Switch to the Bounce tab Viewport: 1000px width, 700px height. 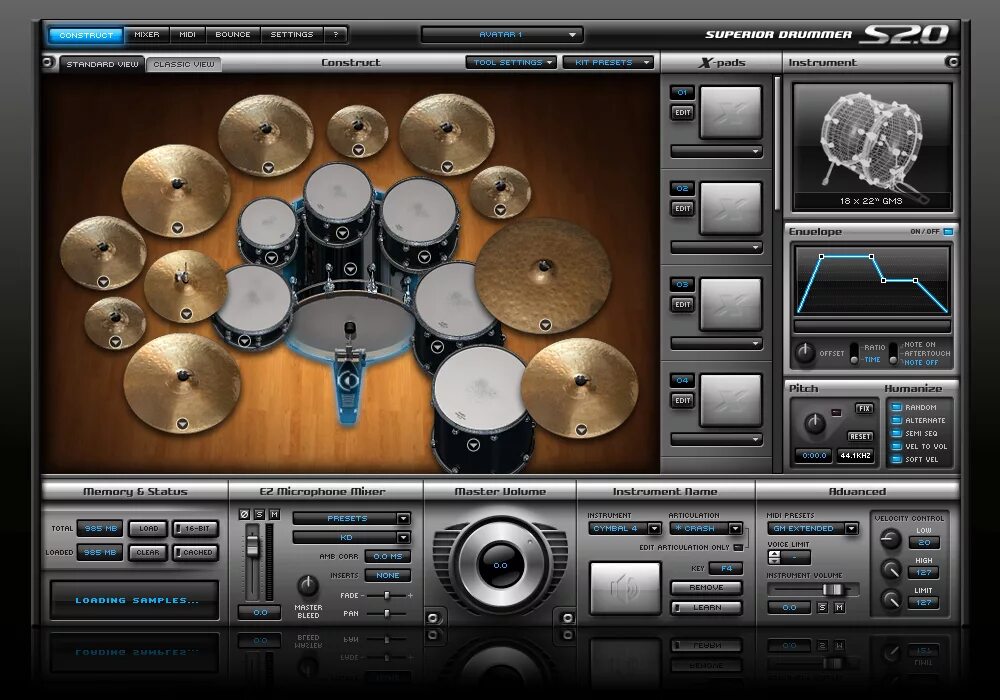pyautogui.click(x=233, y=34)
